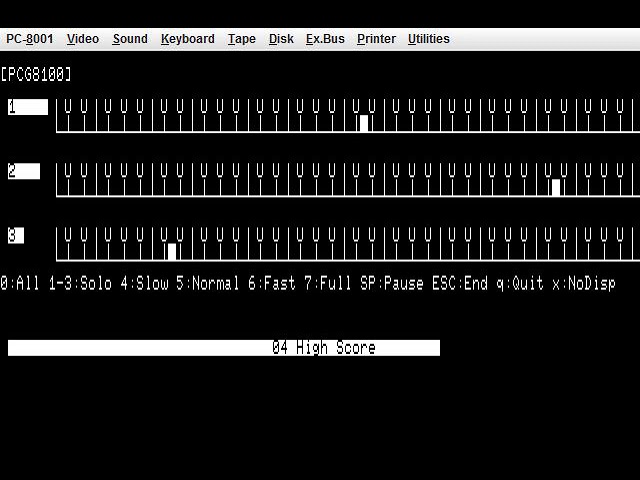This screenshot has height=480, width=640.
Task: Open the Sound menu
Action: (x=130, y=39)
